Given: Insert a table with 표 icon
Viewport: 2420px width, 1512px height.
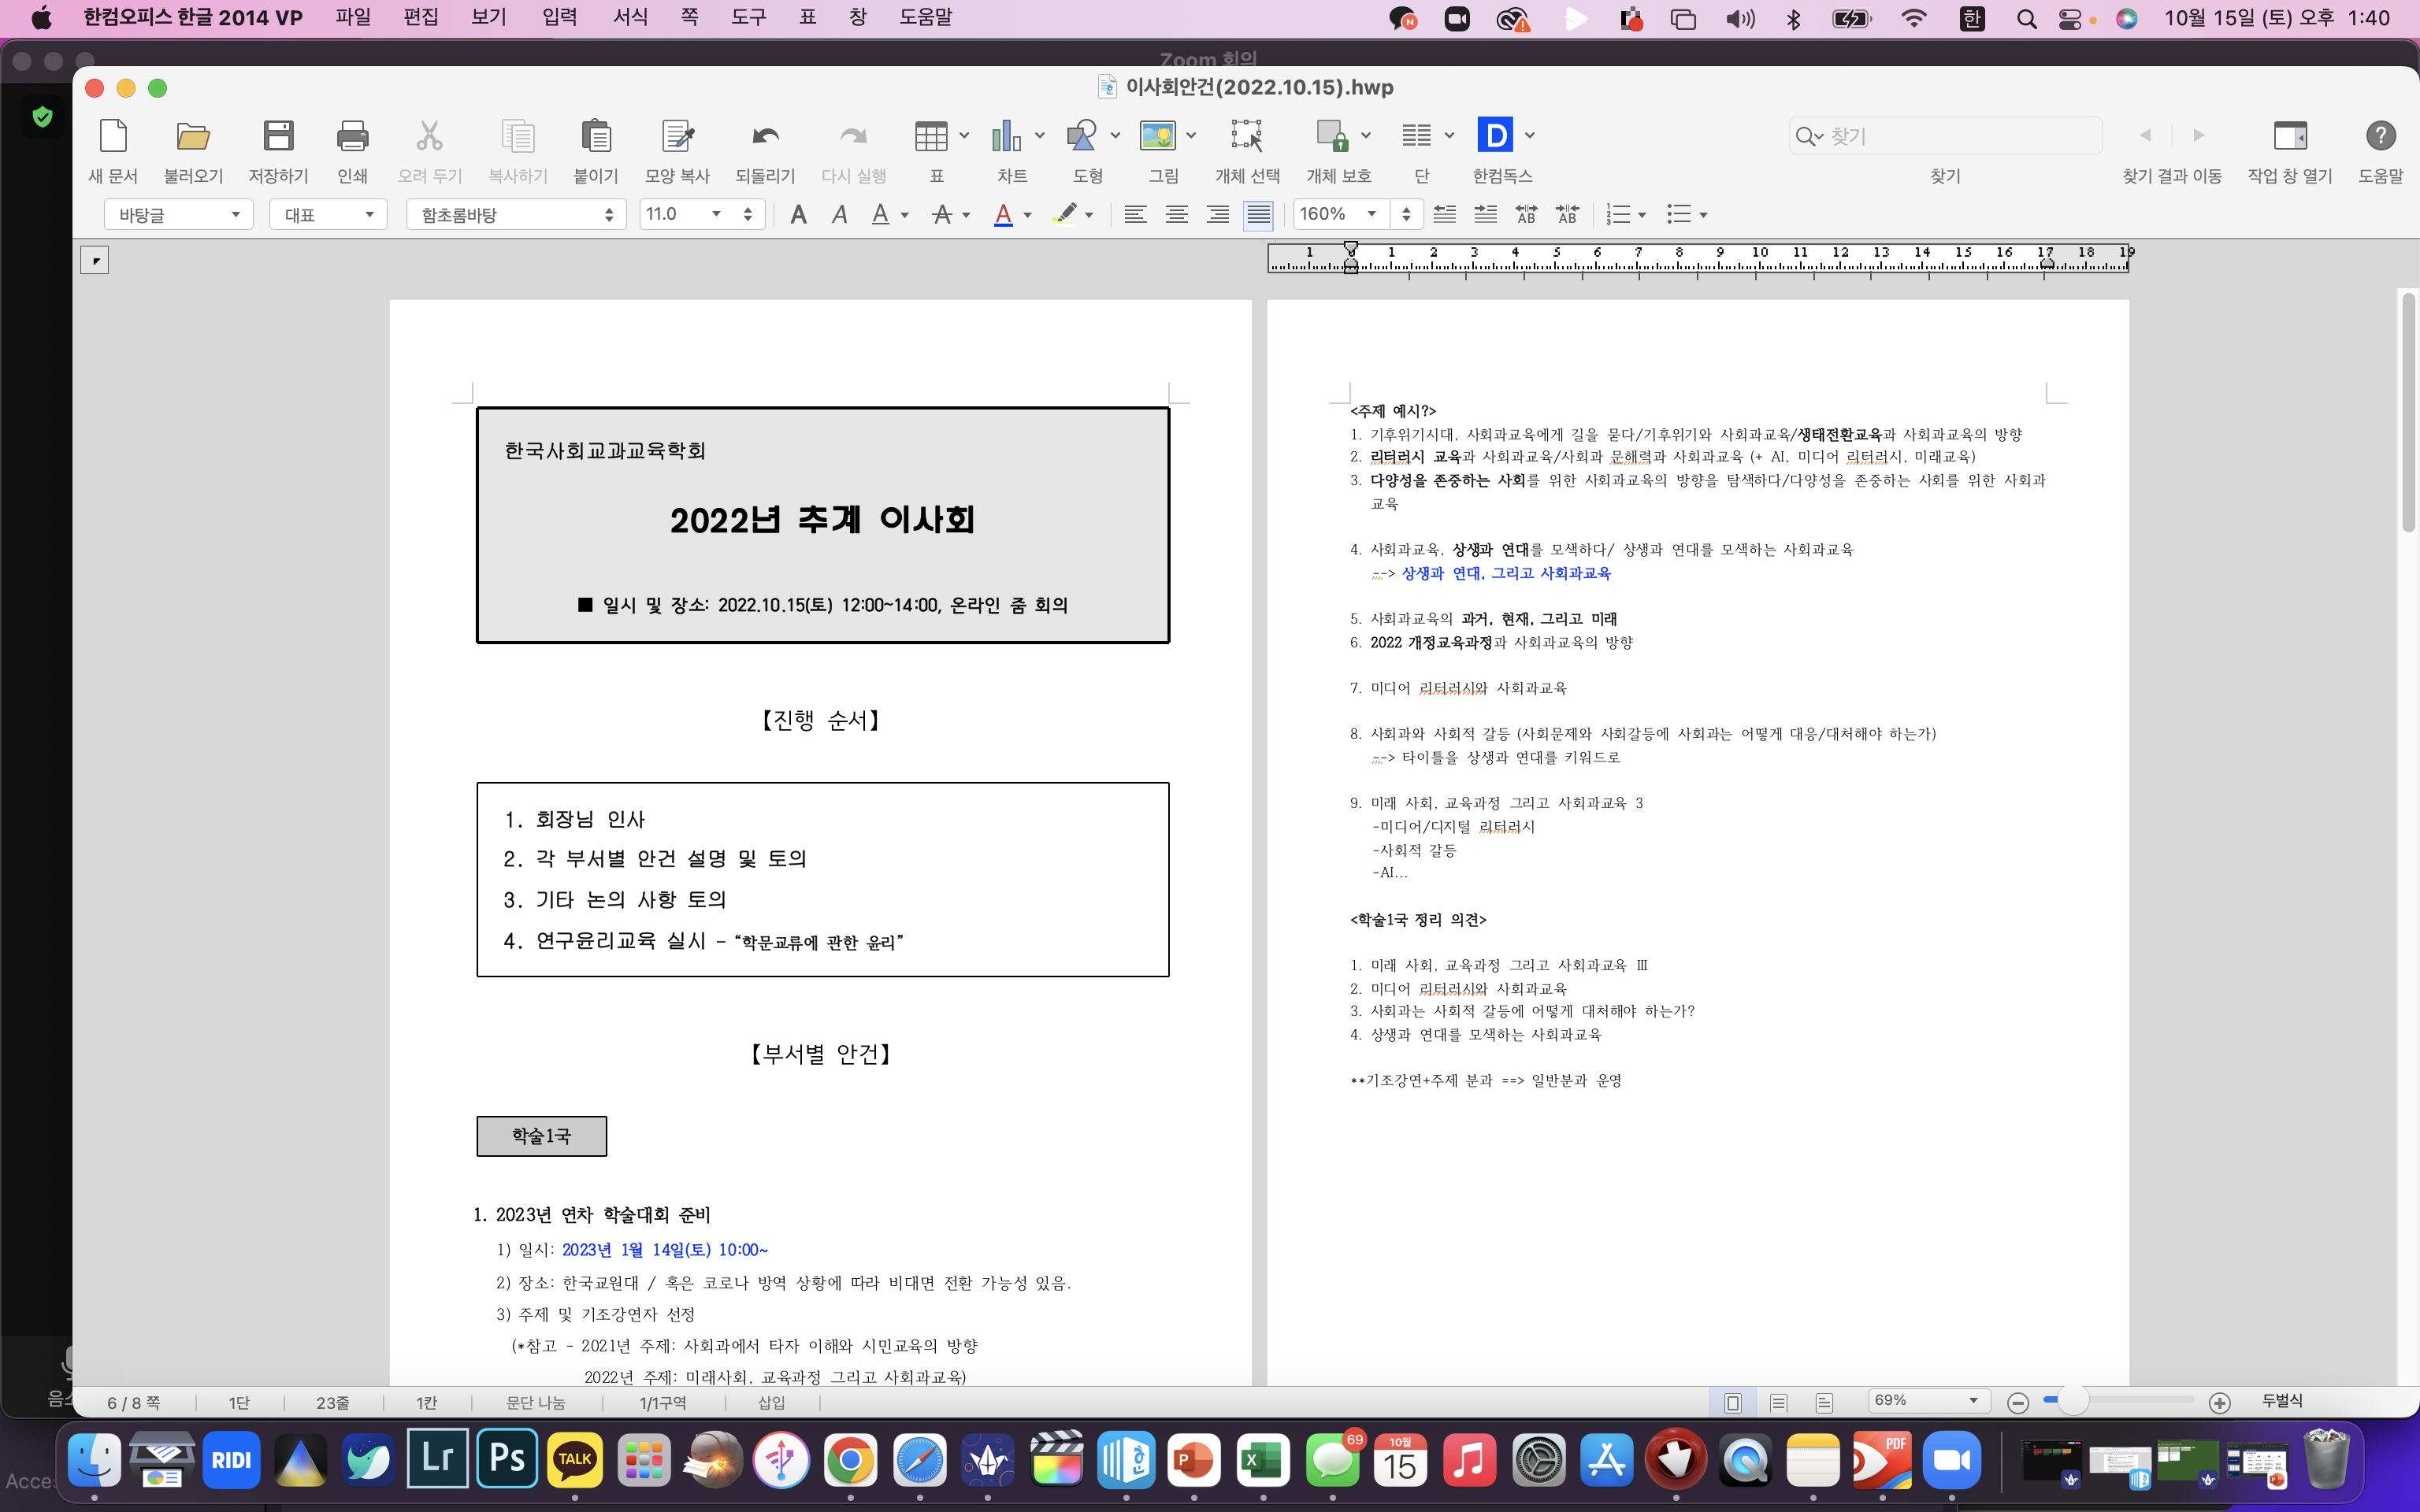Looking at the screenshot, I should (x=931, y=135).
